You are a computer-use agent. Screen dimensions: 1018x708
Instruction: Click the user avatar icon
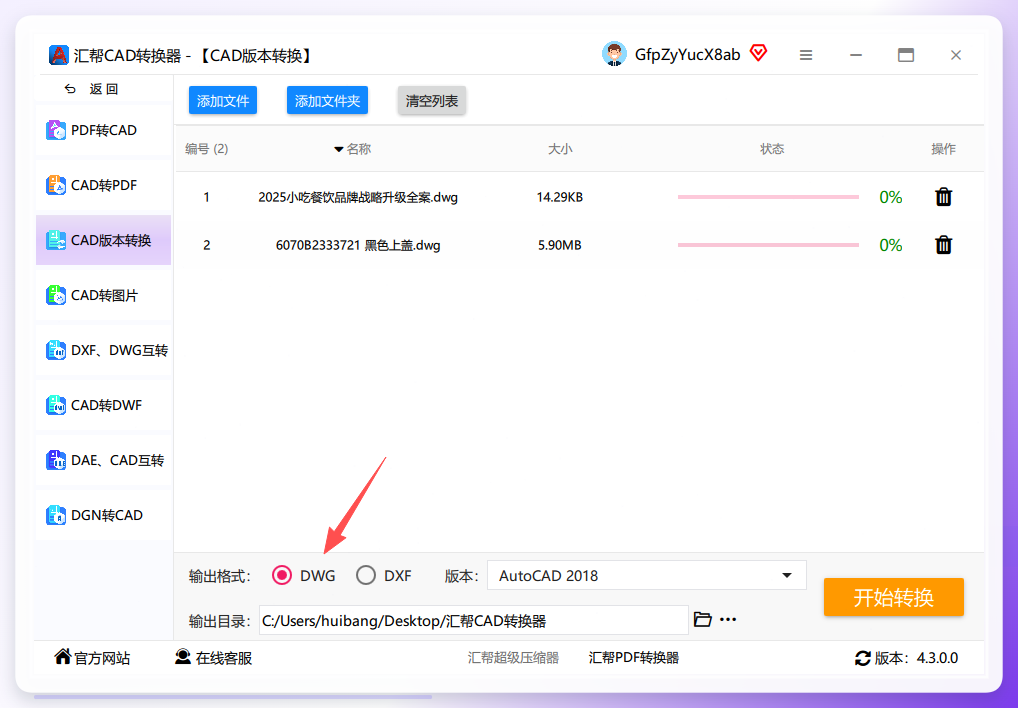pyautogui.click(x=614, y=55)
